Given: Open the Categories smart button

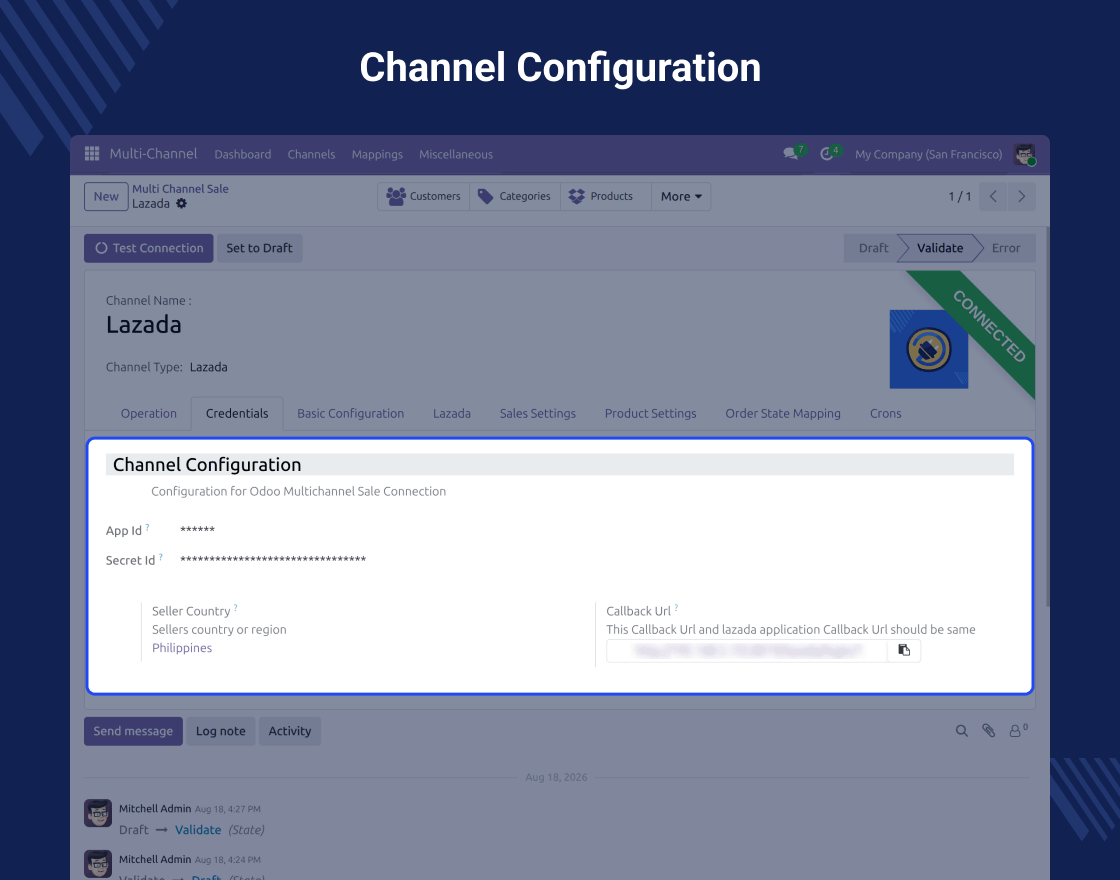Looking at the screenshot, I should (x=514, y=196).
